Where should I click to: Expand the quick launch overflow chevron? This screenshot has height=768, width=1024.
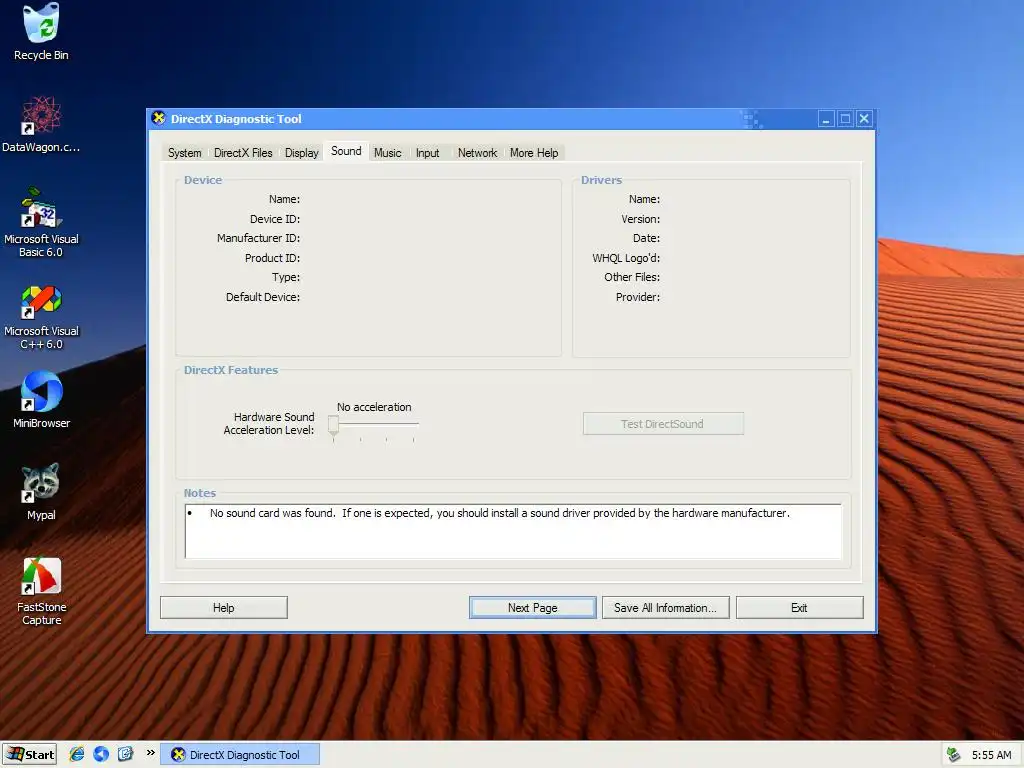coord(150,753)
